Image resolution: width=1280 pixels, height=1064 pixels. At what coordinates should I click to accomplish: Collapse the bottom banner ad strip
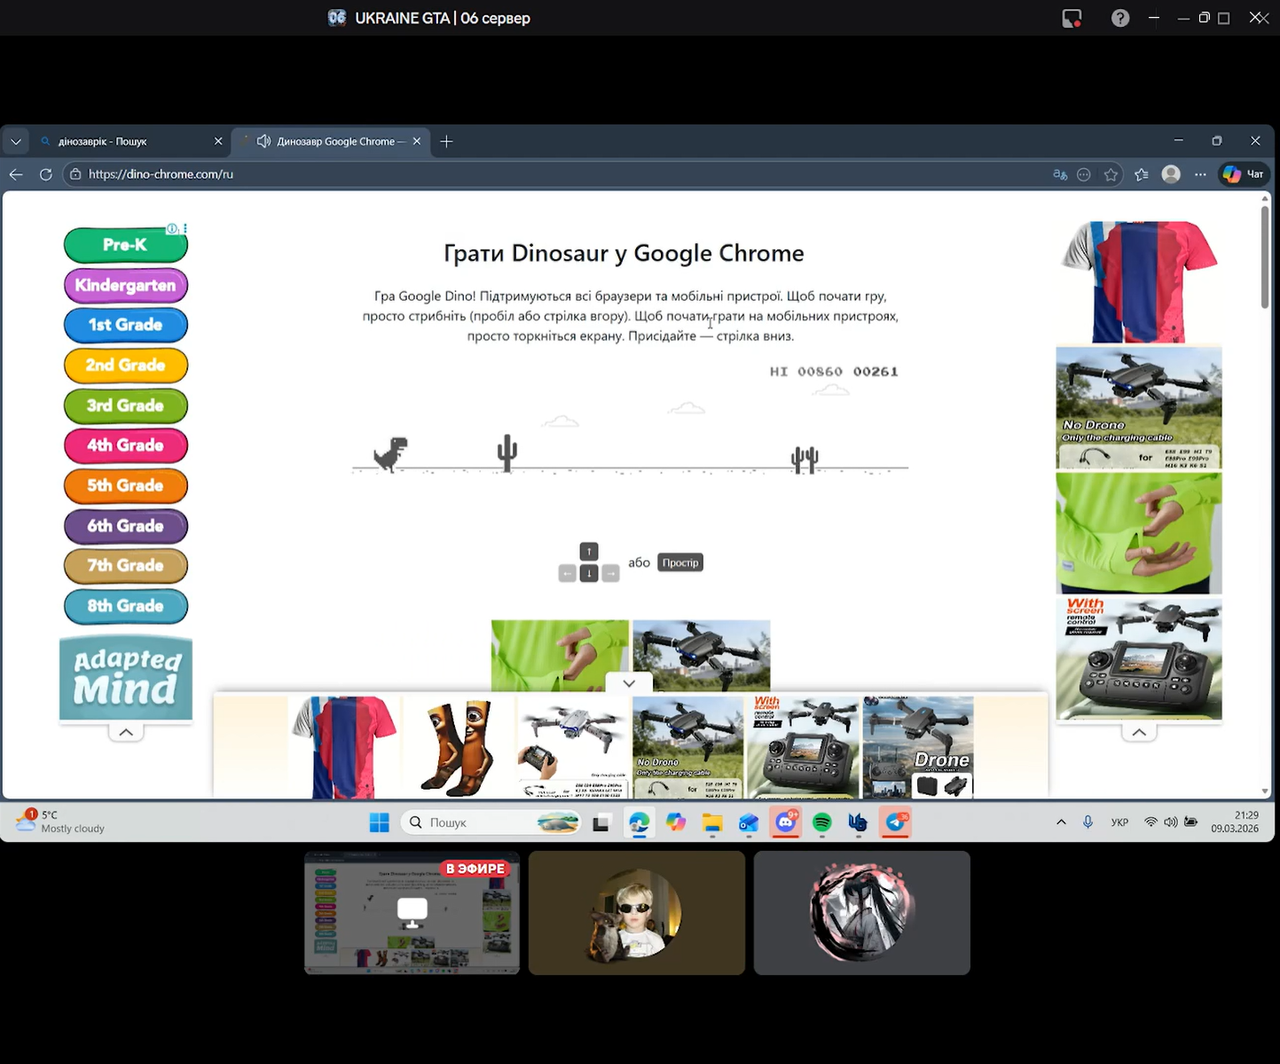(629, 683)
